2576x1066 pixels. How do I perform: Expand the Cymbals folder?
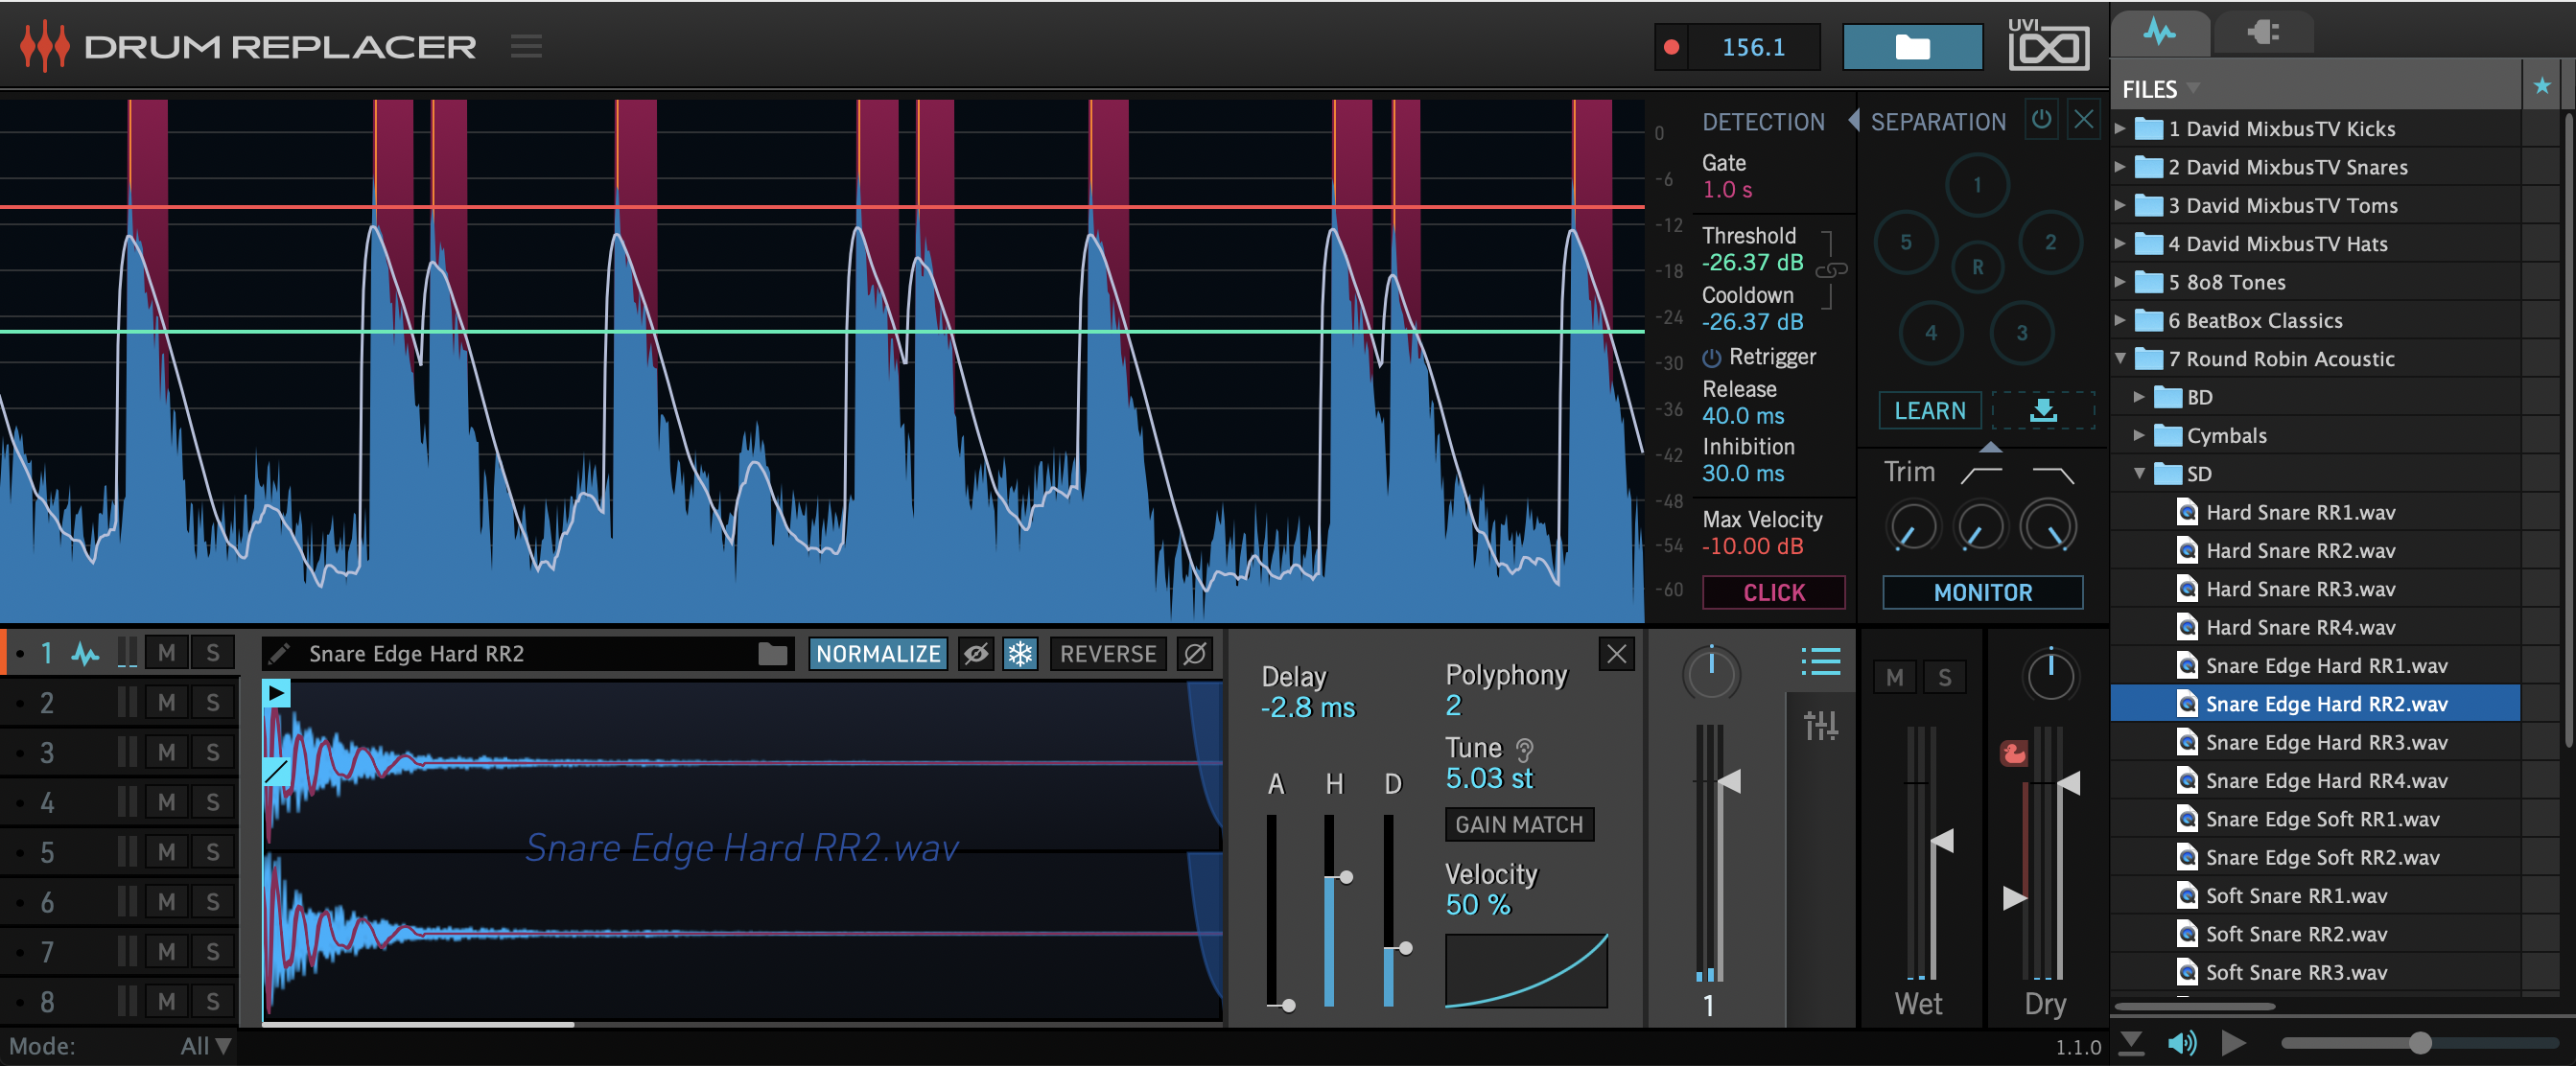(x=2138, y=435)
